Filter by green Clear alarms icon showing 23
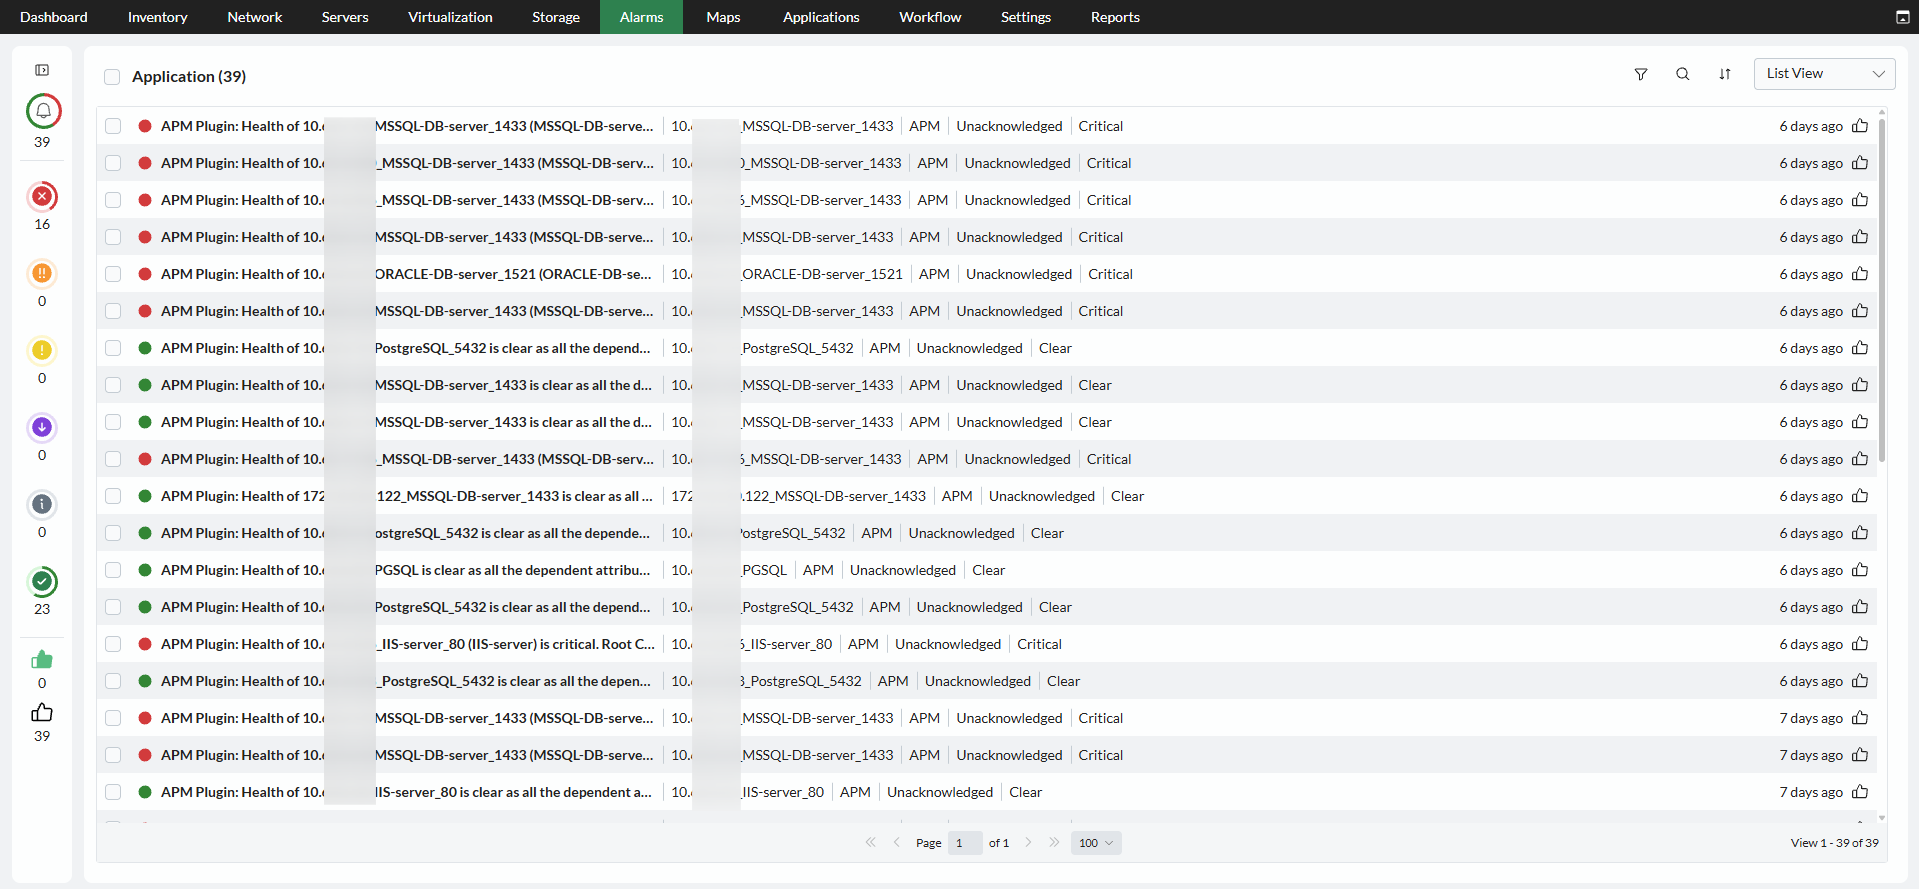The height and width of the screenshot is (889, 1919). pos(42,581)
